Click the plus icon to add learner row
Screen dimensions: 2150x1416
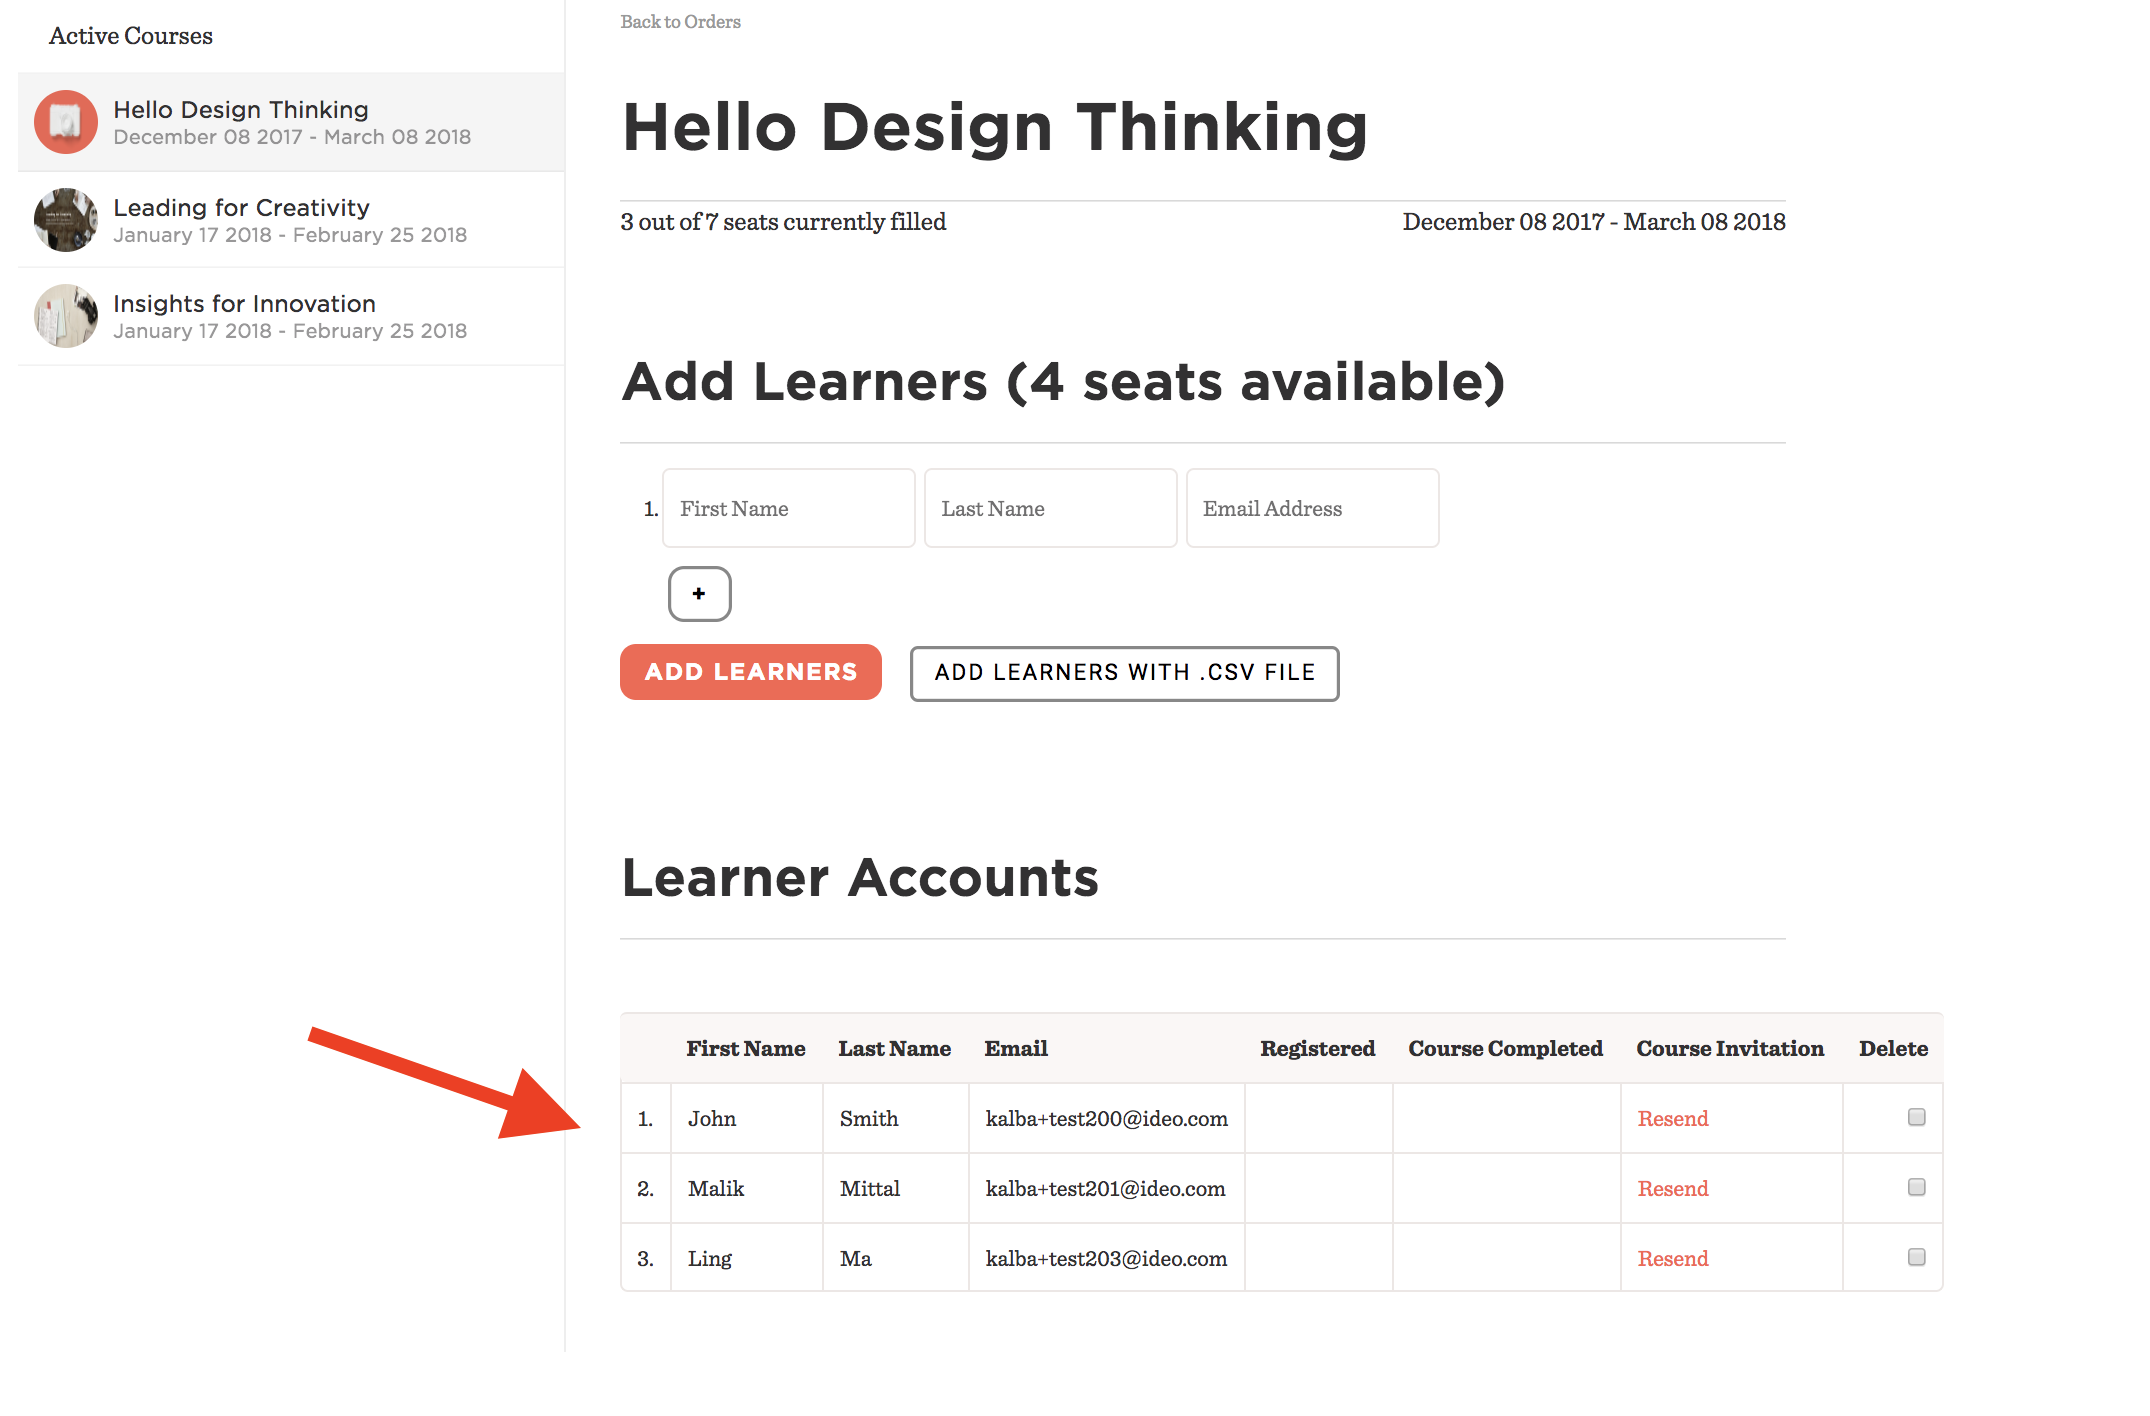click(x=699, y=594)
